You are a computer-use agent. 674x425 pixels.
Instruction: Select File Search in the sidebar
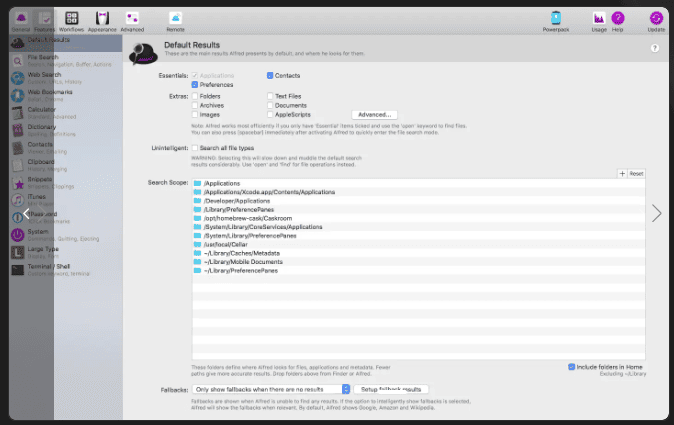pyautogui.click(x=66, y=61)
